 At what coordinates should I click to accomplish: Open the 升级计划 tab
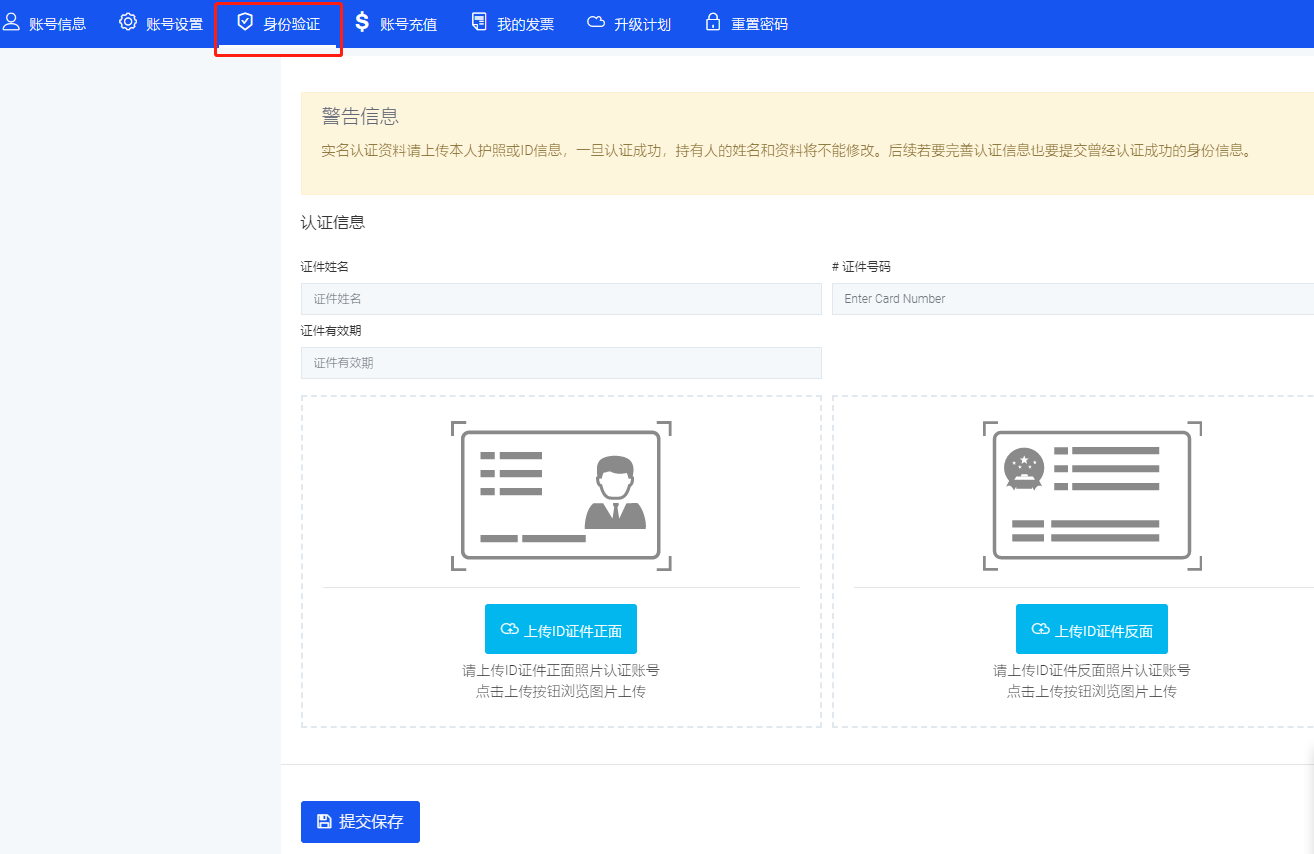coord(629,23)
